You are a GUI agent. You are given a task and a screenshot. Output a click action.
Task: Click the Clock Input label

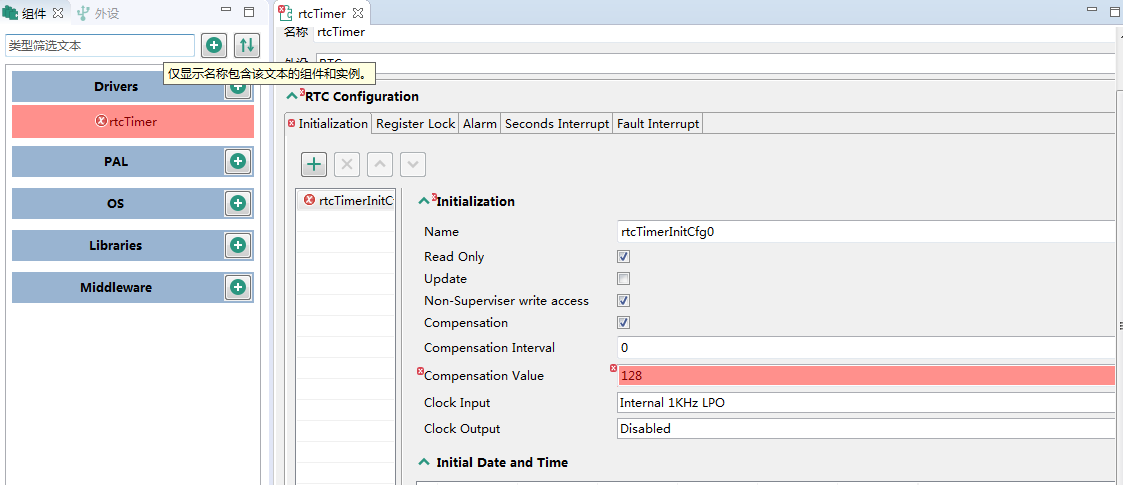pos(457,403)
